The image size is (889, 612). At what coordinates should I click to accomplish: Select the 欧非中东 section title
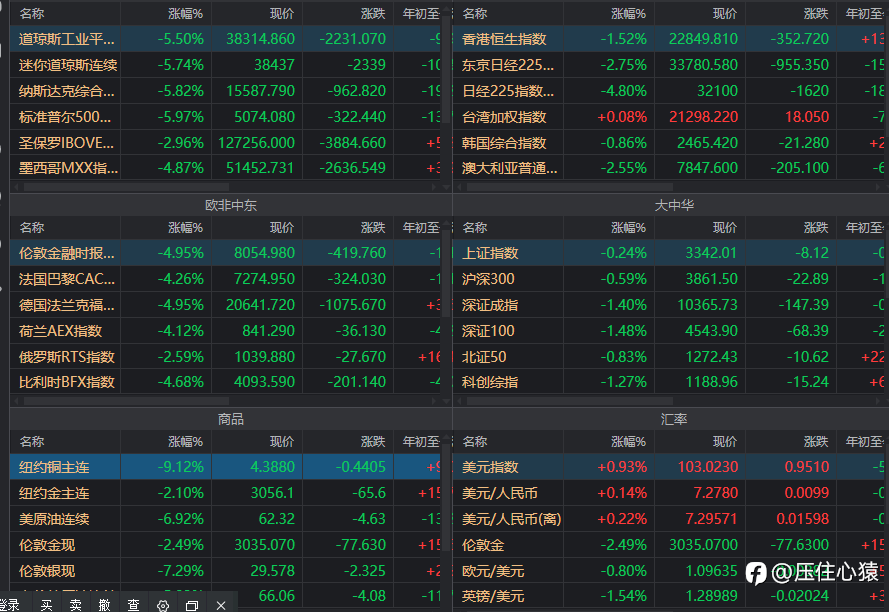point(231,205)
